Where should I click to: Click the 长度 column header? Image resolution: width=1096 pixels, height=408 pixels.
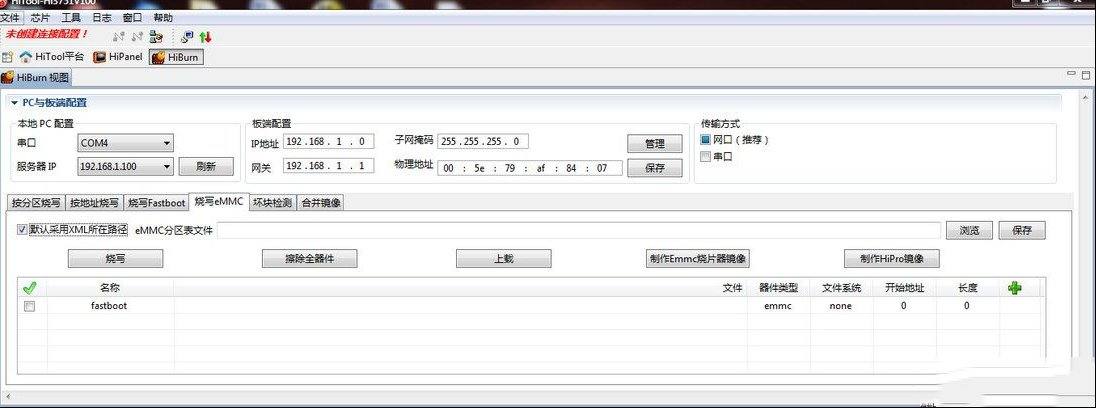tap(967, 287)
